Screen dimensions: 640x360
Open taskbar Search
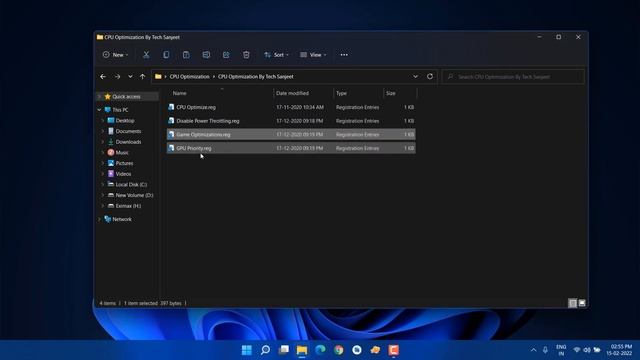point(265,350)
